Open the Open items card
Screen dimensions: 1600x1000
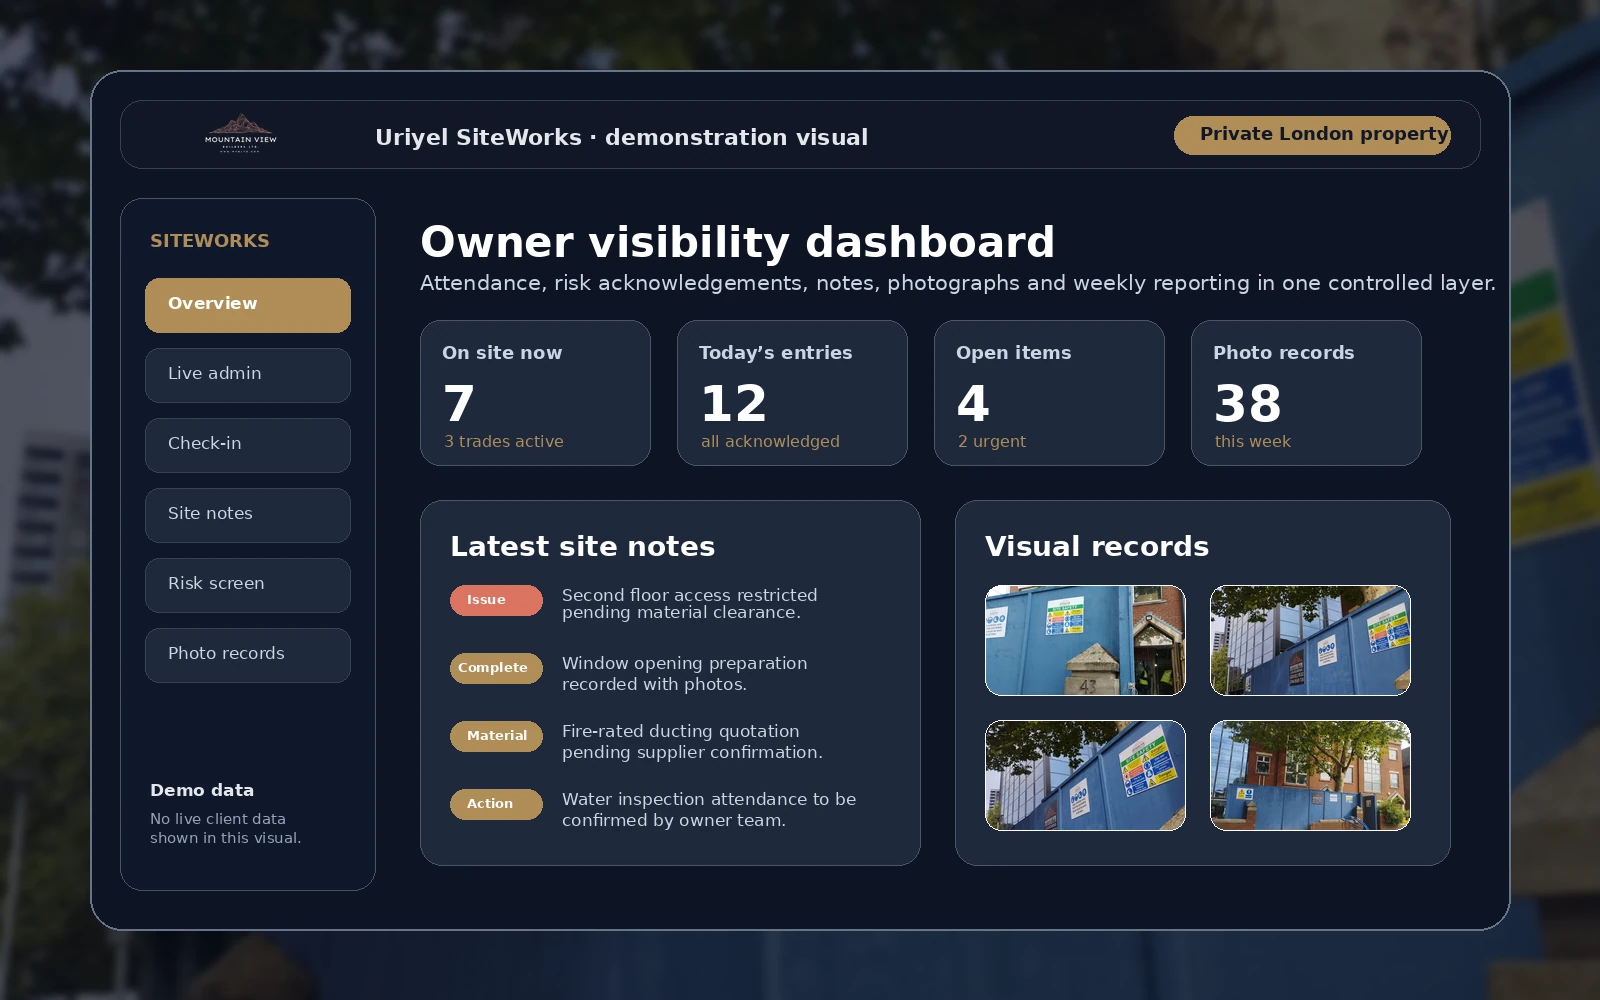1049,393
